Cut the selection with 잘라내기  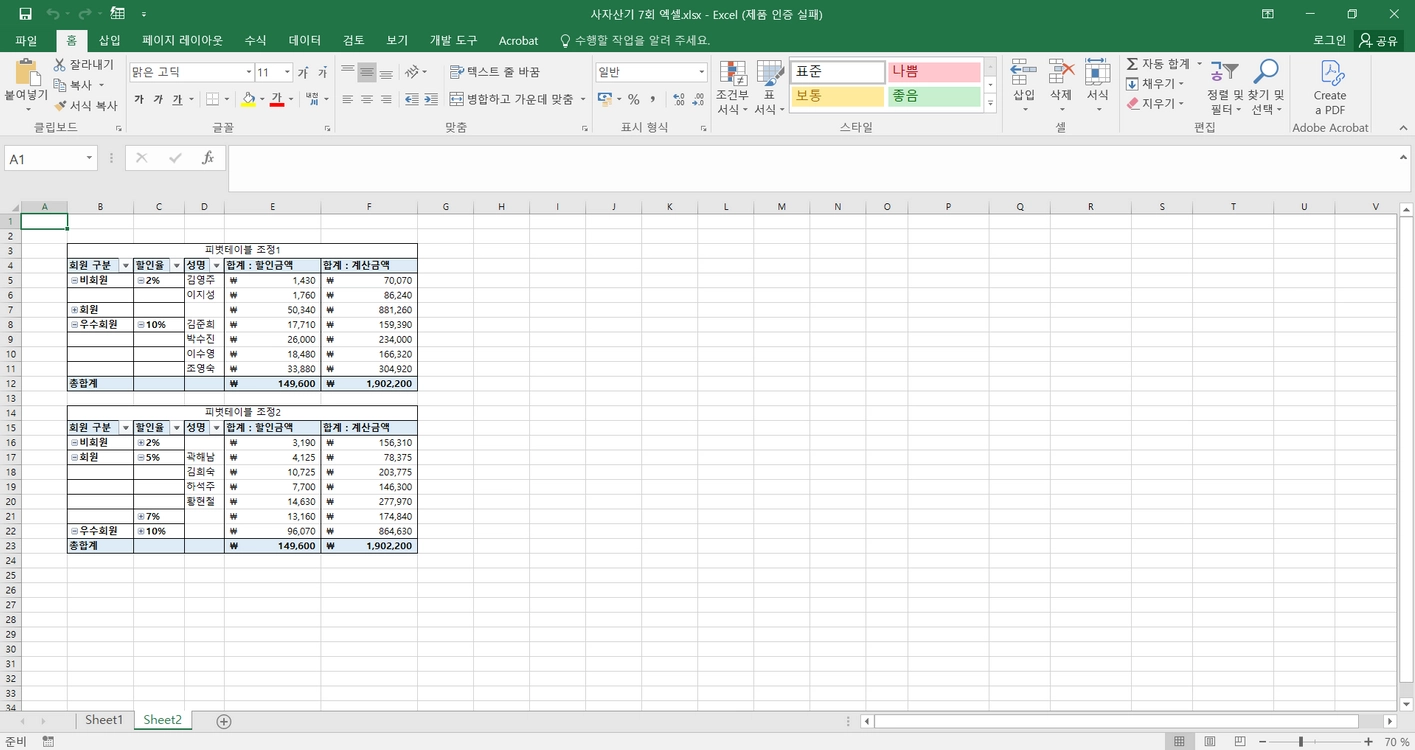85,65
